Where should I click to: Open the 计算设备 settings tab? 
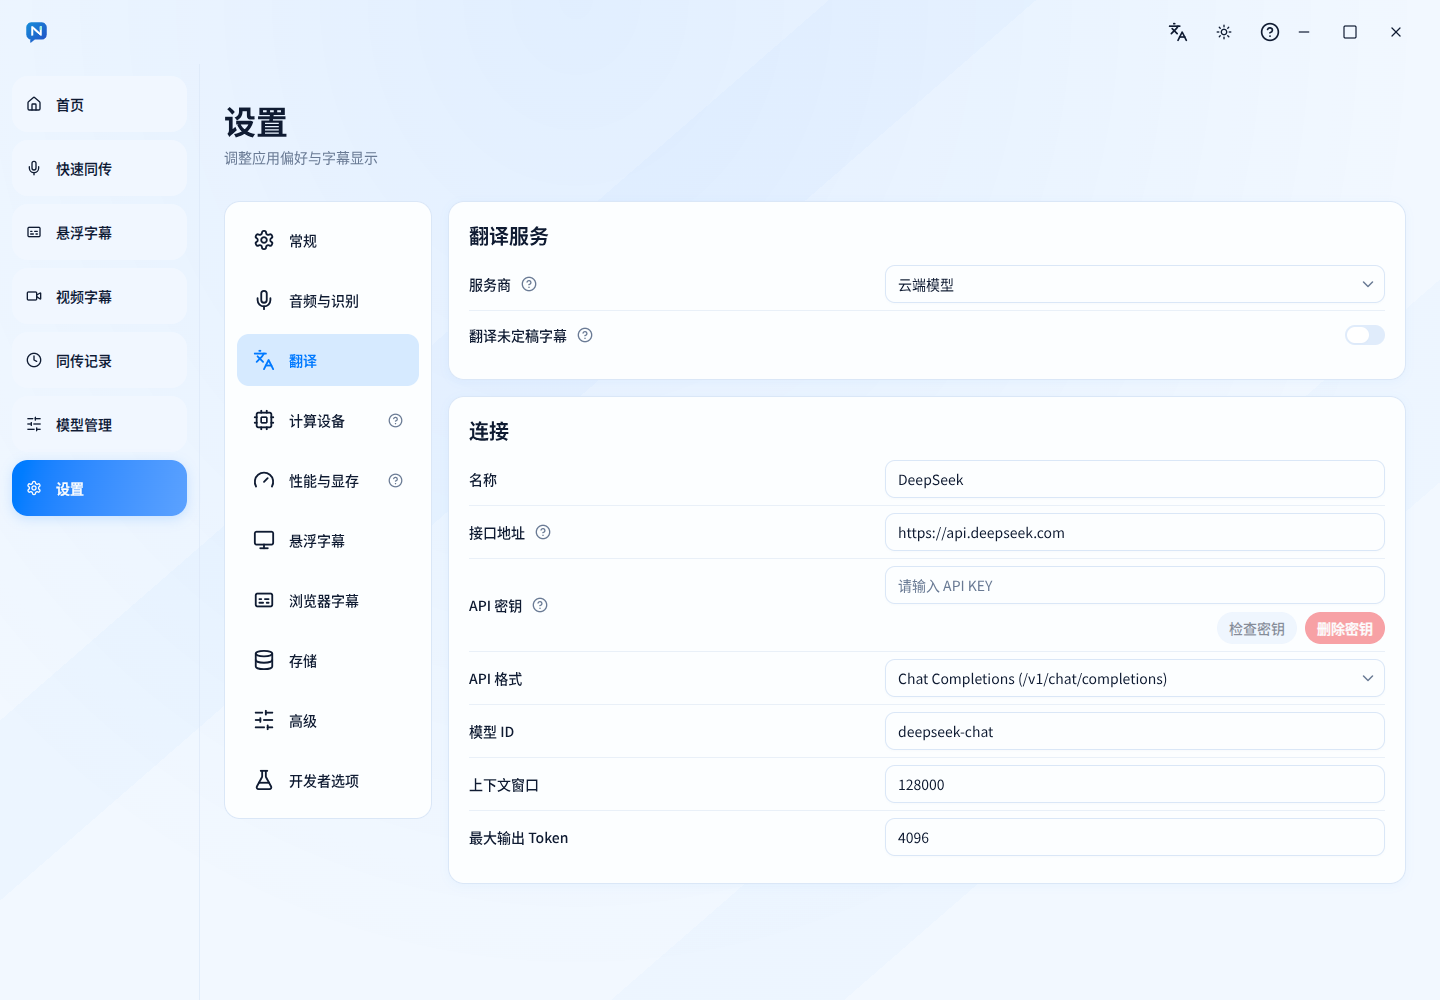coord(328,420)
